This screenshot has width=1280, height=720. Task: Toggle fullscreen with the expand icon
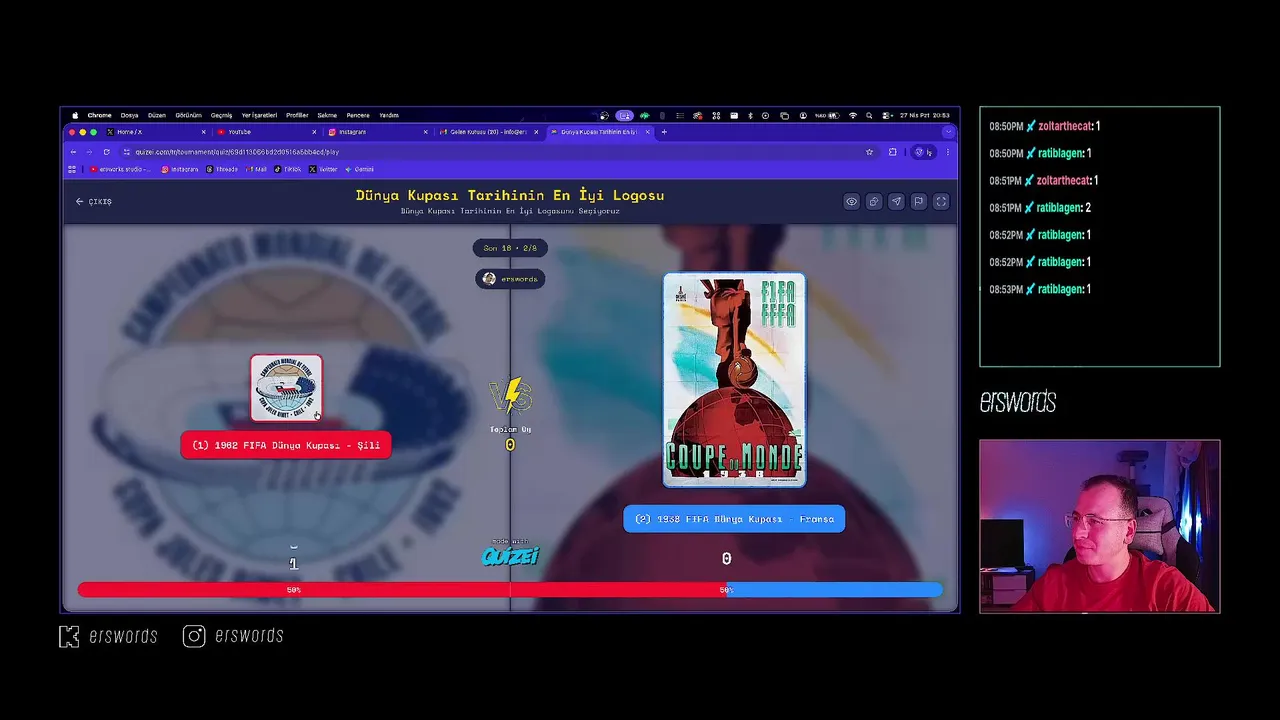941,201
